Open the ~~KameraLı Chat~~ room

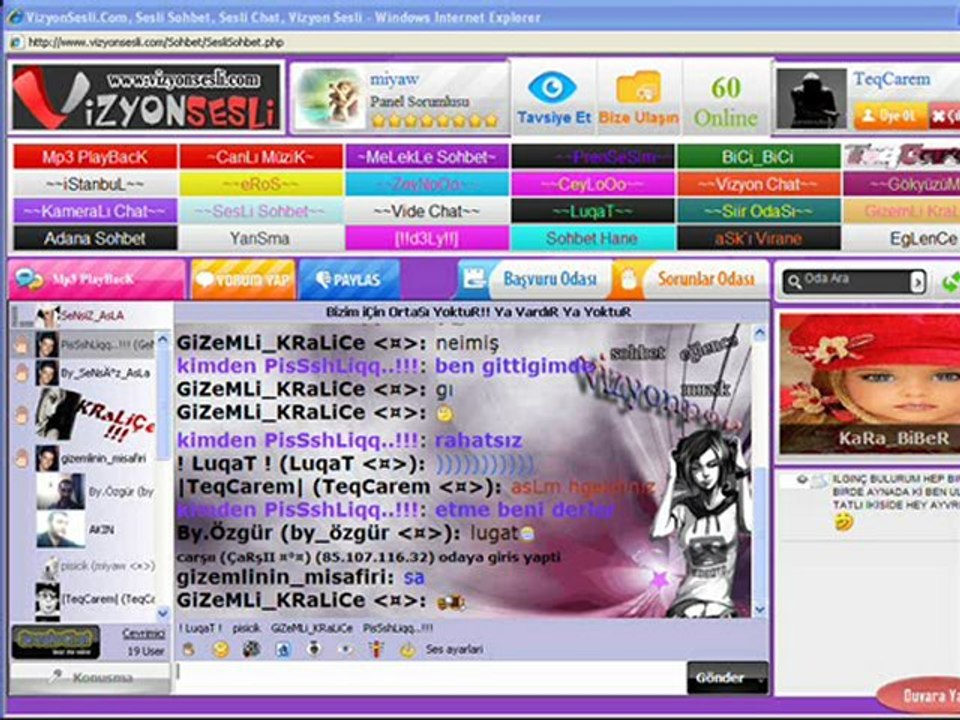[x=95, y=211]
